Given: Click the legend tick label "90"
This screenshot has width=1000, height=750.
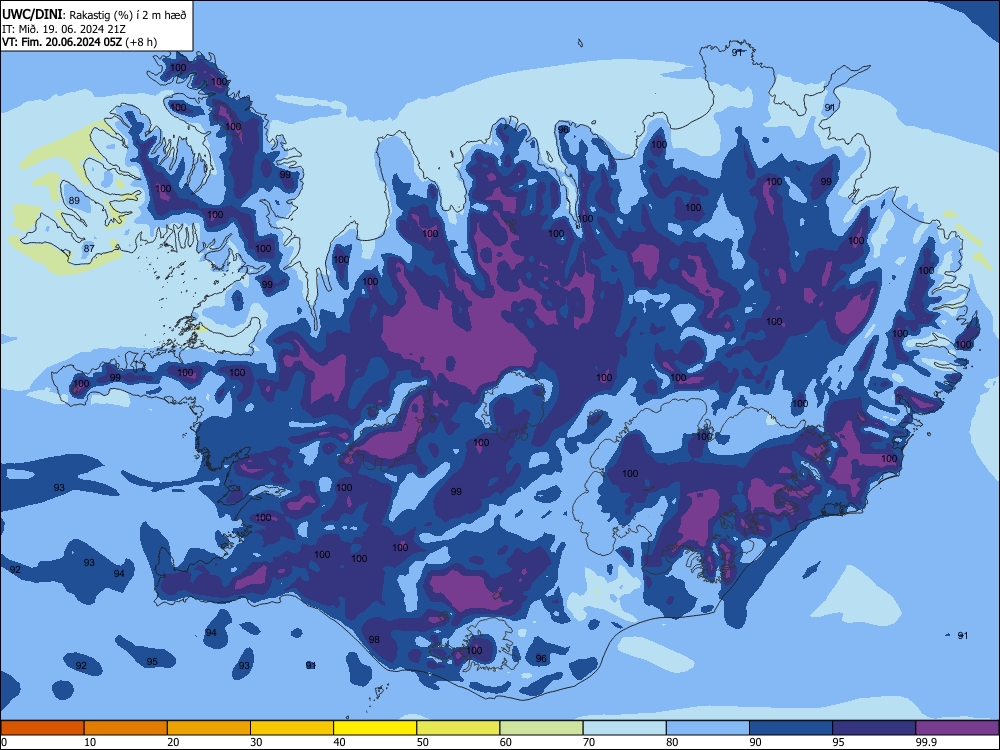Looking at the screenshot, I should pos(756,742).
